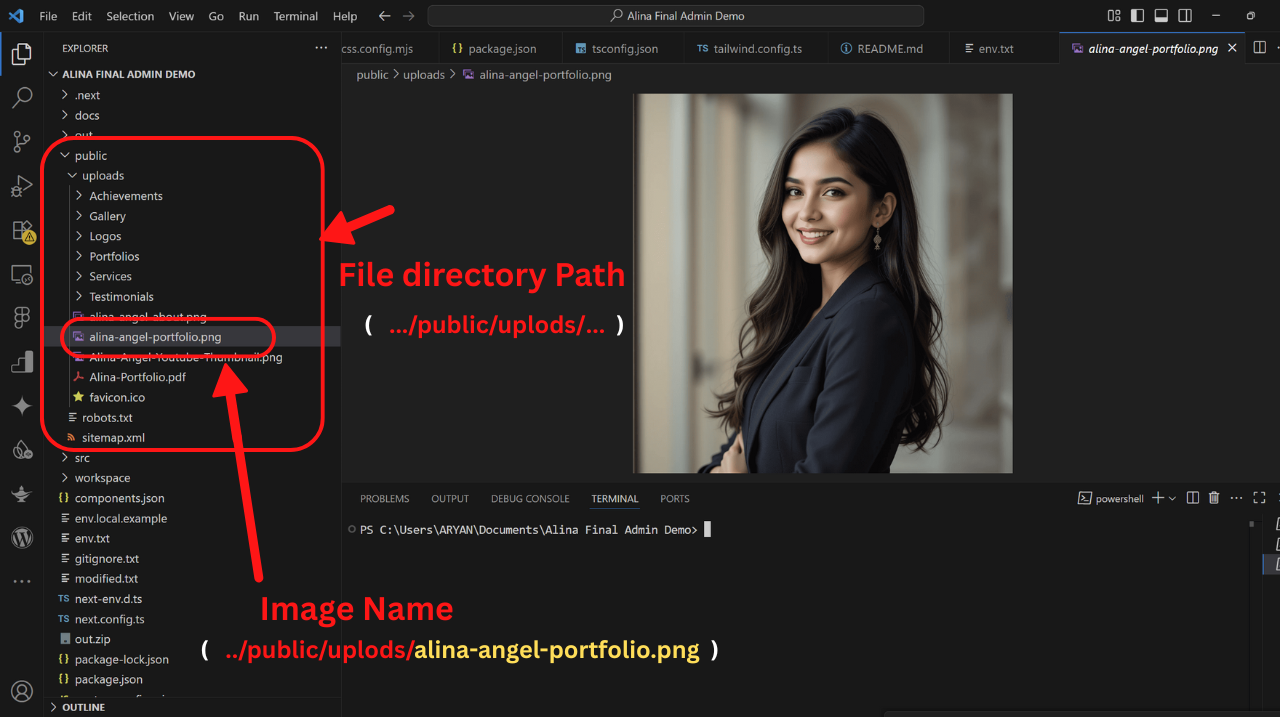Open the Source Control view
Screen dimensions: 1280x720
pos(22,142)
